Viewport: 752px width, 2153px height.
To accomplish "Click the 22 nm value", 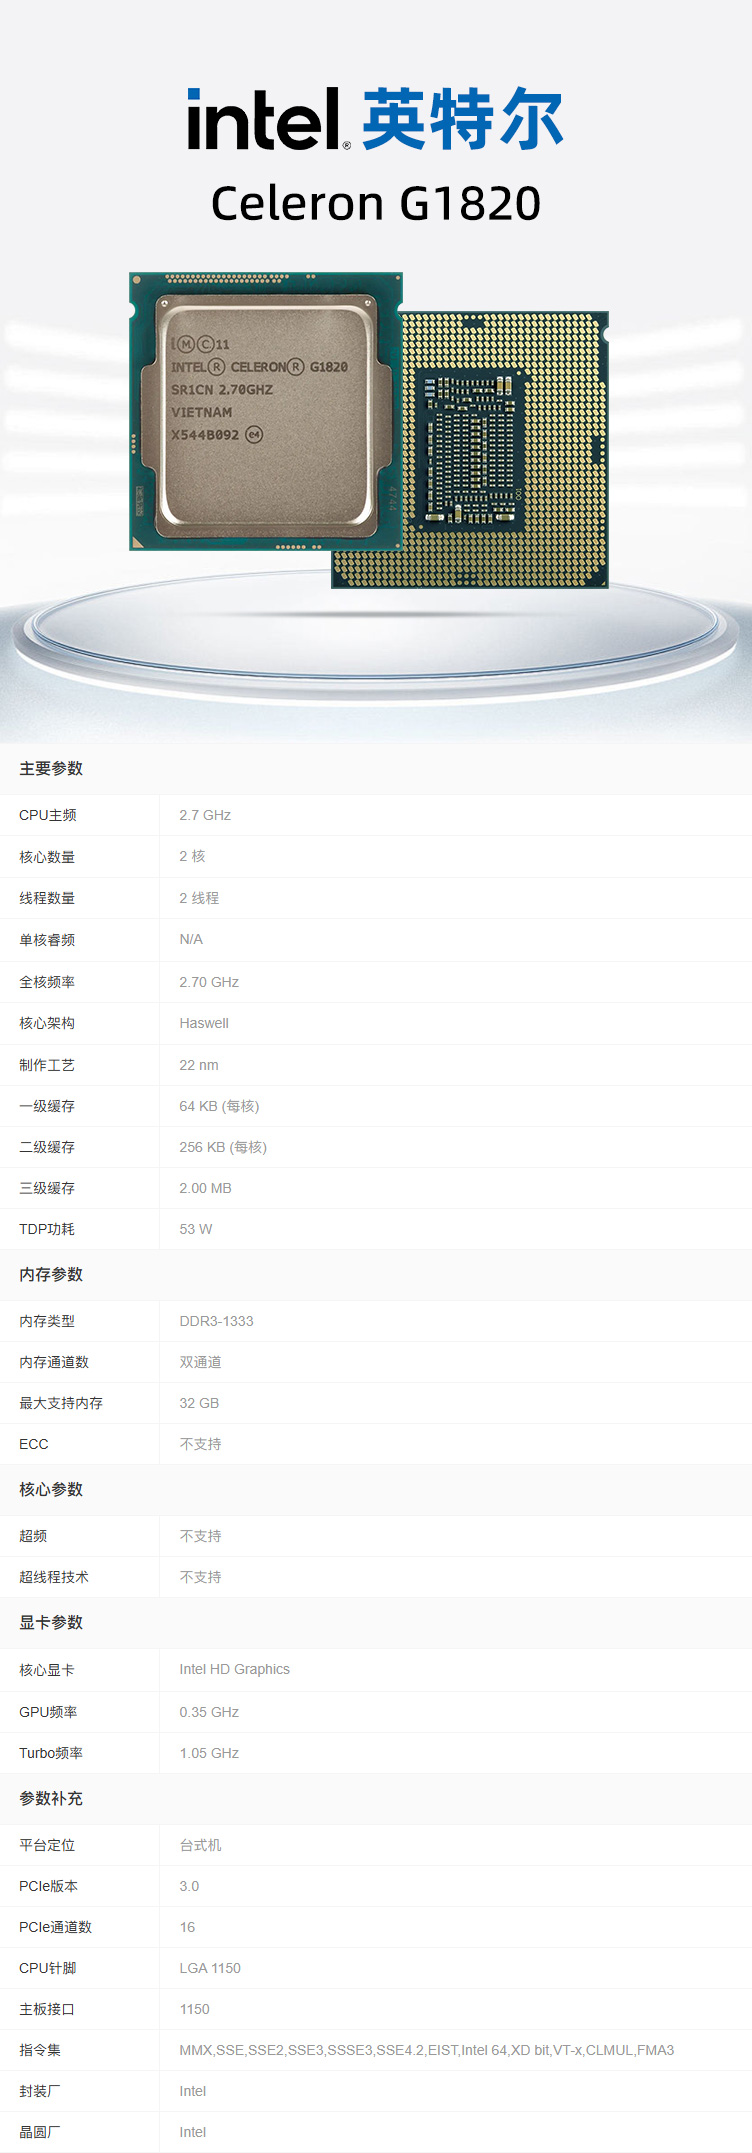I will 199,1065.
